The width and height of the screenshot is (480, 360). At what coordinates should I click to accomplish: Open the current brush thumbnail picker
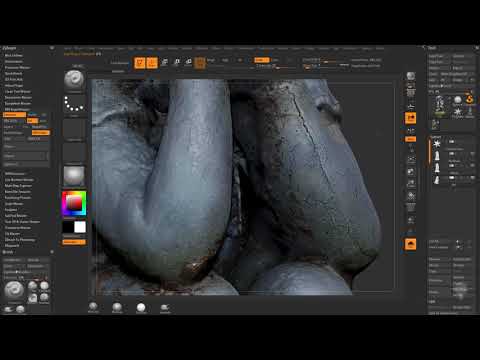[74, 80]
